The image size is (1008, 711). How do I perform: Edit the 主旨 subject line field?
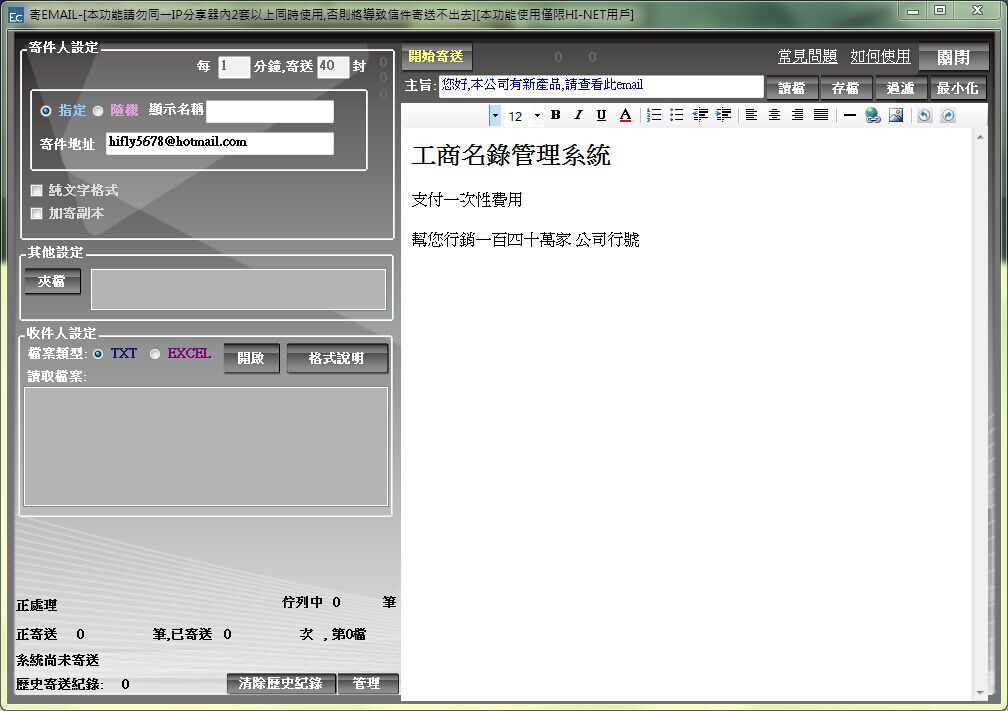(x=601, y=86)
